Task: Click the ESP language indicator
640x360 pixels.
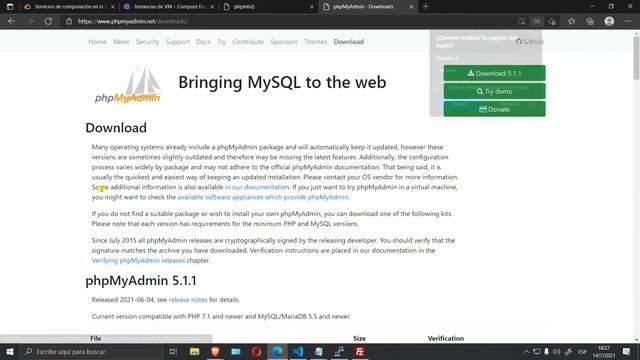Action: 582,351
